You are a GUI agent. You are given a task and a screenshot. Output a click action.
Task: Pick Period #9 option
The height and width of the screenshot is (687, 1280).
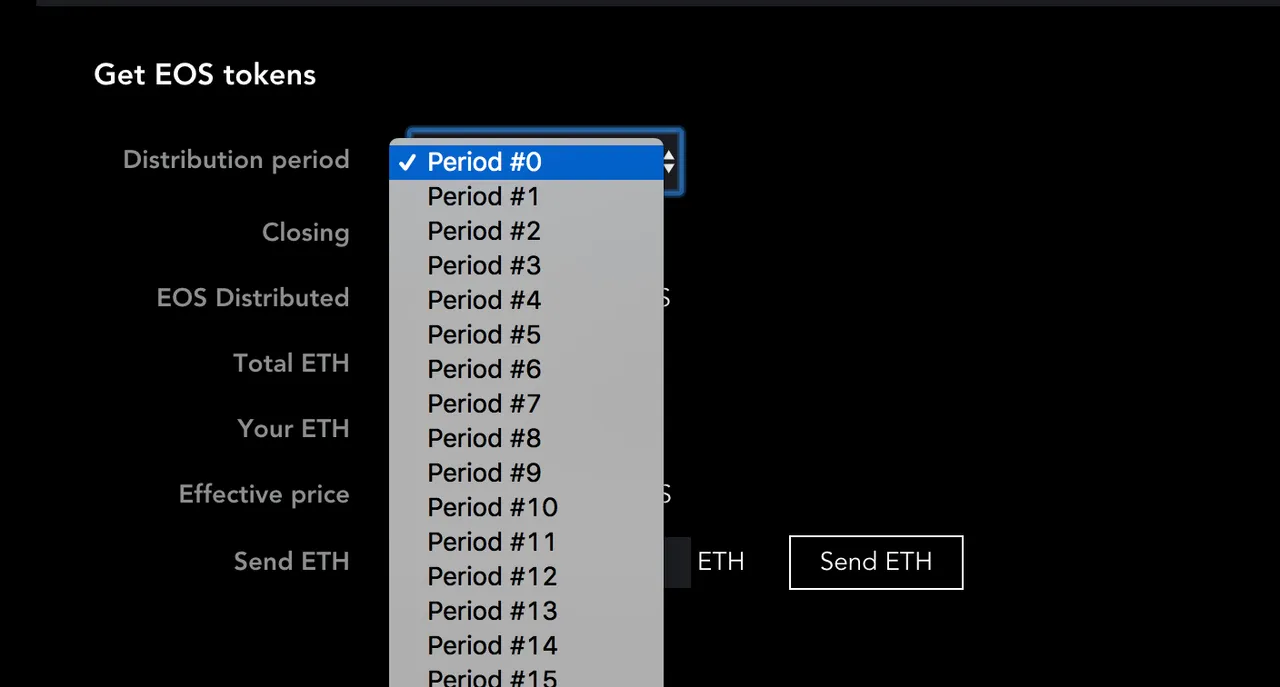pyautogui.click(x=484, y=473)
